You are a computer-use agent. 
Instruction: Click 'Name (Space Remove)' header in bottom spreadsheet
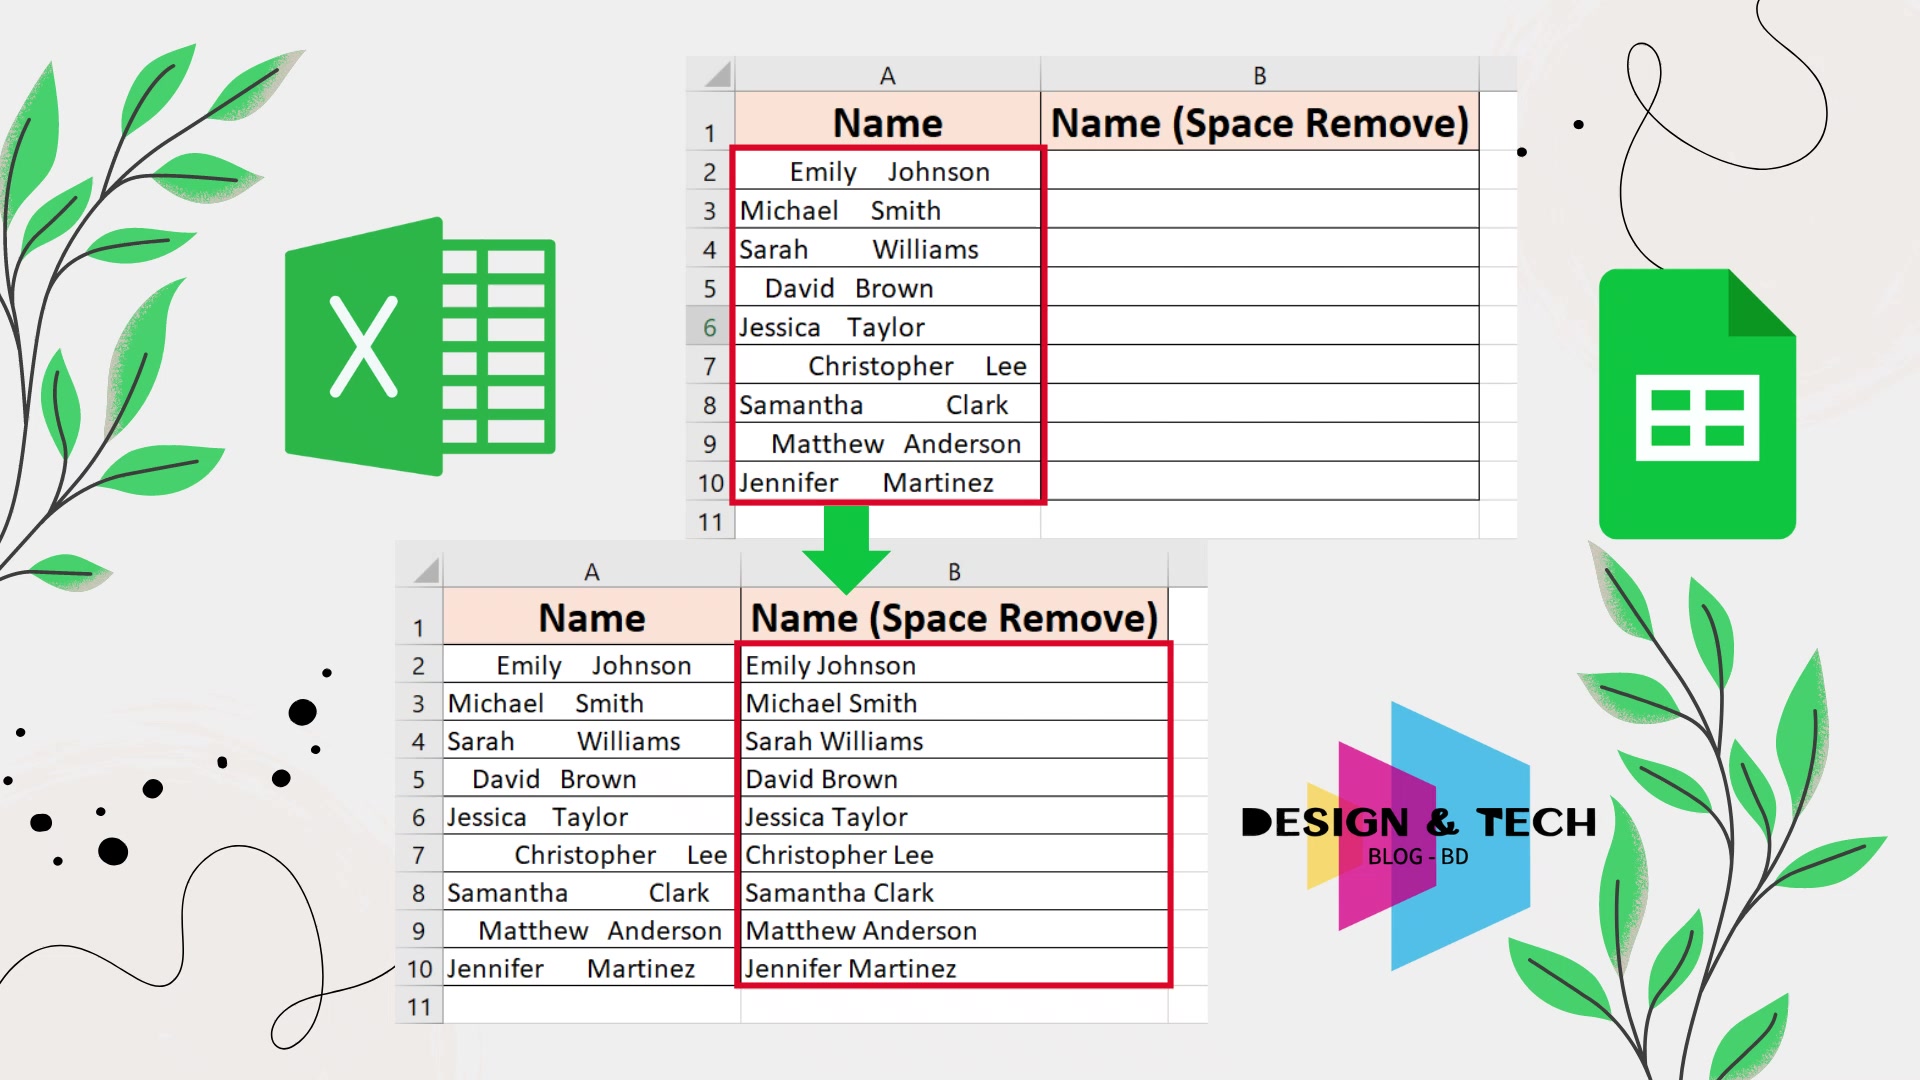tap(954, 617)
